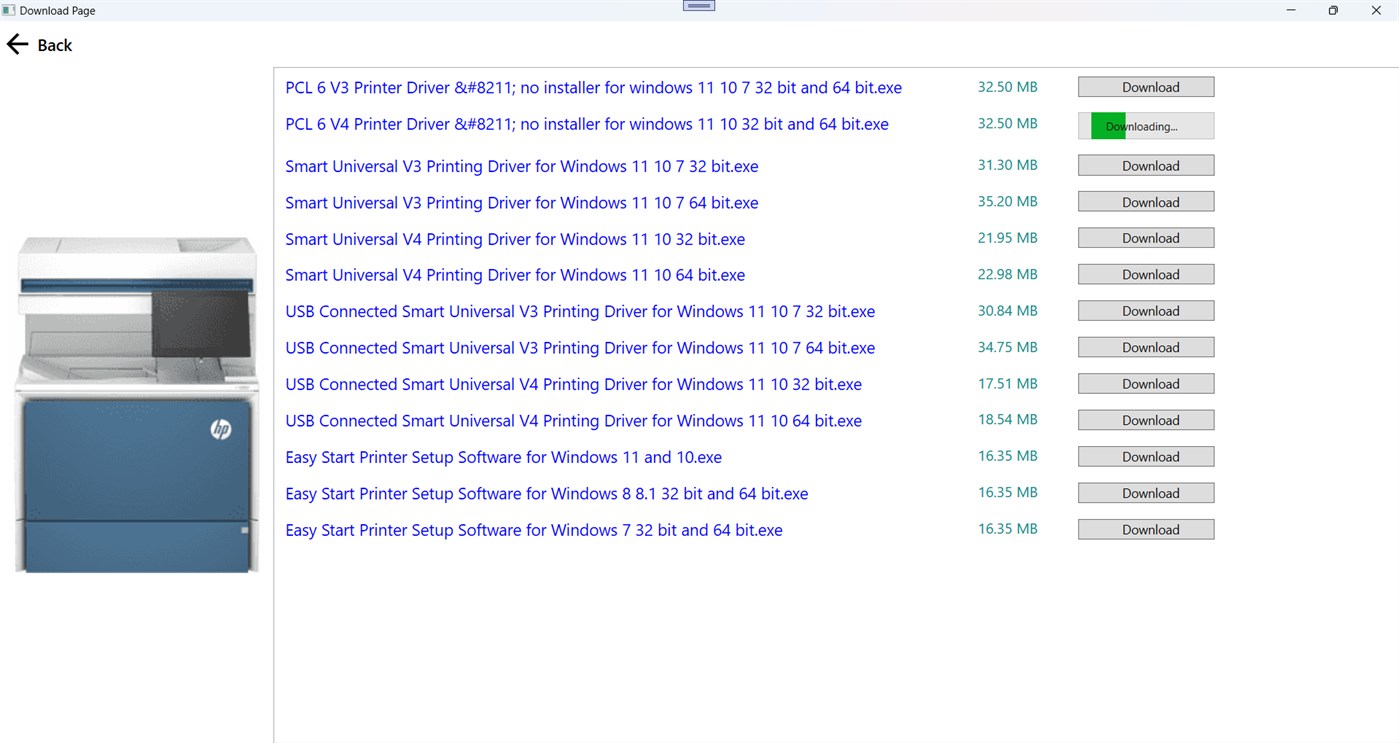Open Easy Start Setup Software for Windows 7 link
The height and width of the screenshot is (743, 1399).
point(535,530)
